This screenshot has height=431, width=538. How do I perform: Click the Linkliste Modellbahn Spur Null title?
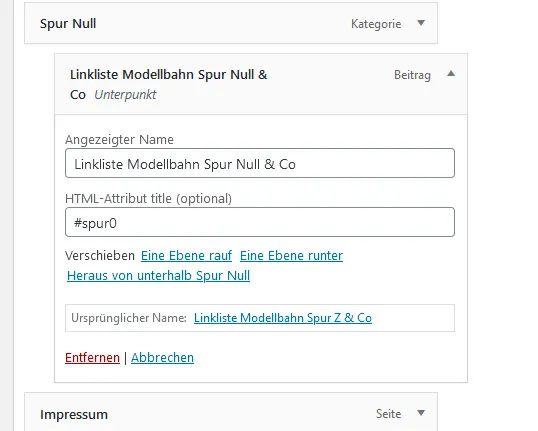click(168, 84)
